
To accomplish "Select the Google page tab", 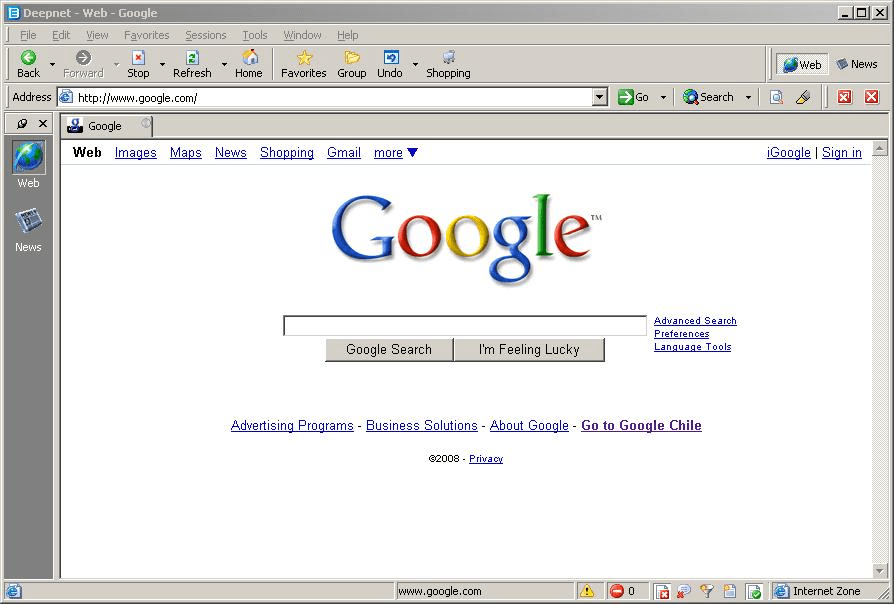I will (x=106, y=126).
